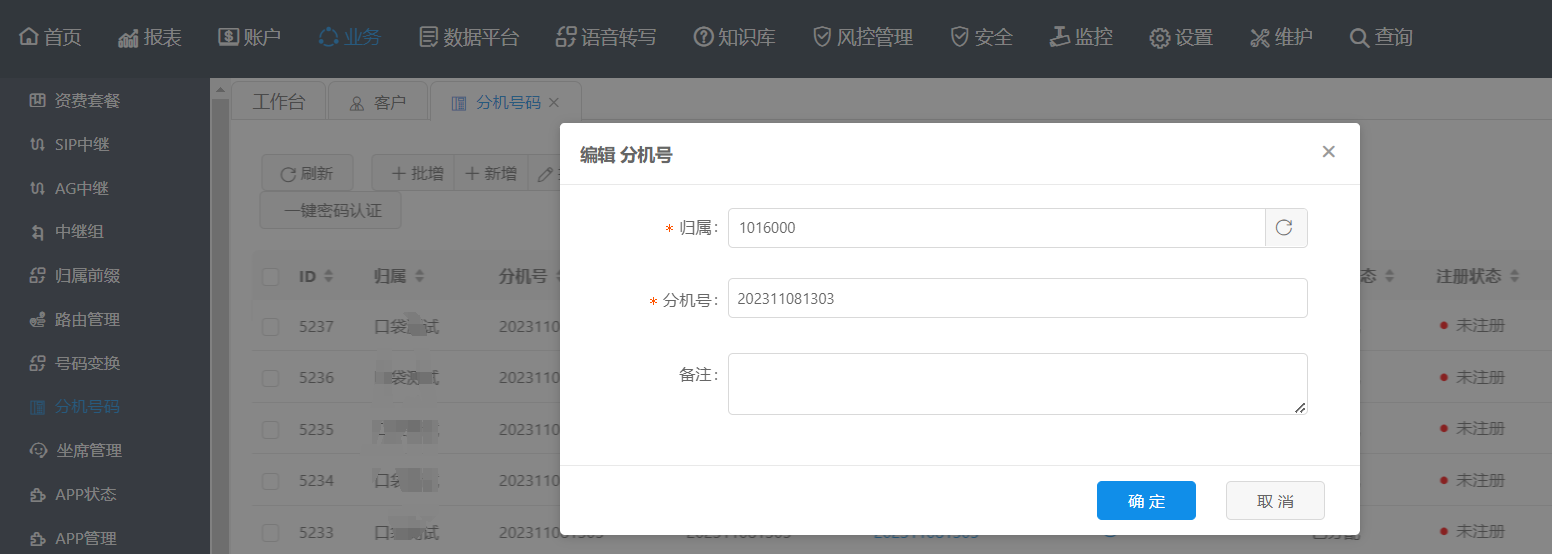Sort by 归属 column sort arrows
The width and height of the screenshot is (1552, 554).
(x=419, y=277)
